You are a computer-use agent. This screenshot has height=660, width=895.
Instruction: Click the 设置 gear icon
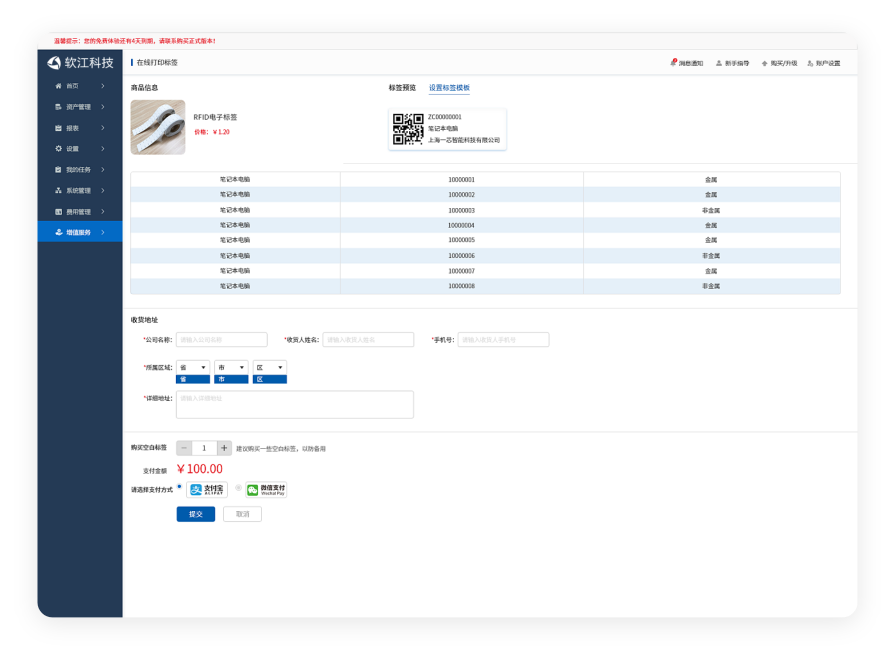coord(58,148)
